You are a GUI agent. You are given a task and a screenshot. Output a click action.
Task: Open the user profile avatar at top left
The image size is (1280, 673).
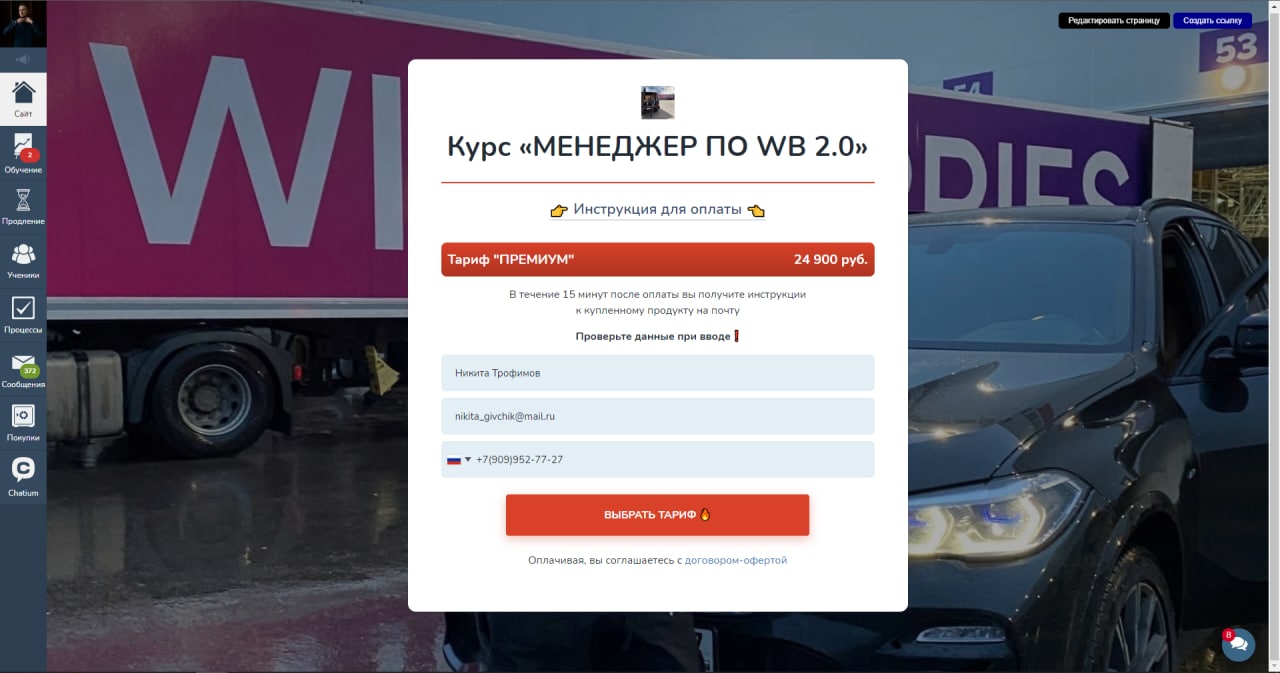click(23, 23)
